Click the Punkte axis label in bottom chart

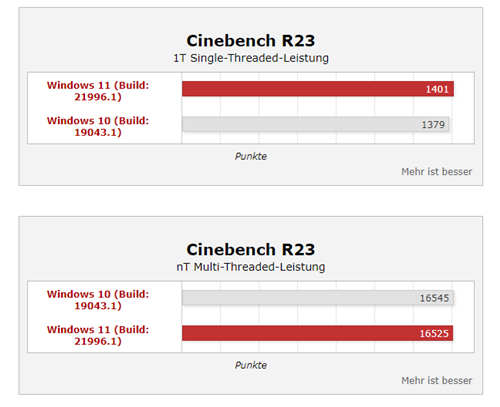click(251, 365)
